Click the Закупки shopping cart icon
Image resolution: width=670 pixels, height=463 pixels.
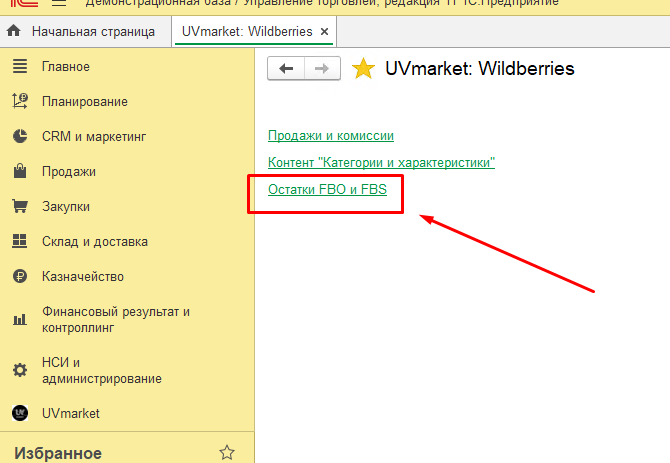pyautogui.click(x=20, y=206)
